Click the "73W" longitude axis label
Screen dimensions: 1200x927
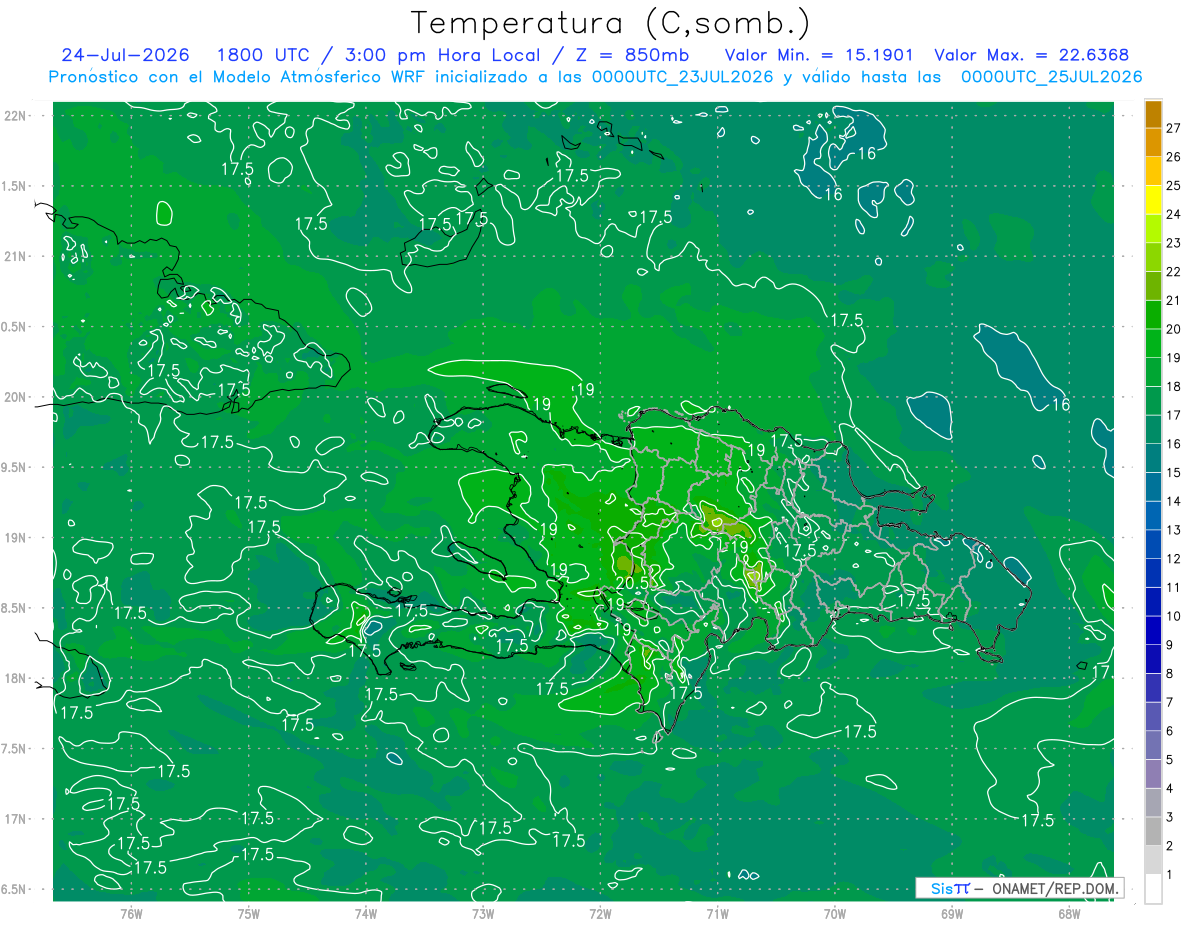pyautogui.click(x=483, y=914)
